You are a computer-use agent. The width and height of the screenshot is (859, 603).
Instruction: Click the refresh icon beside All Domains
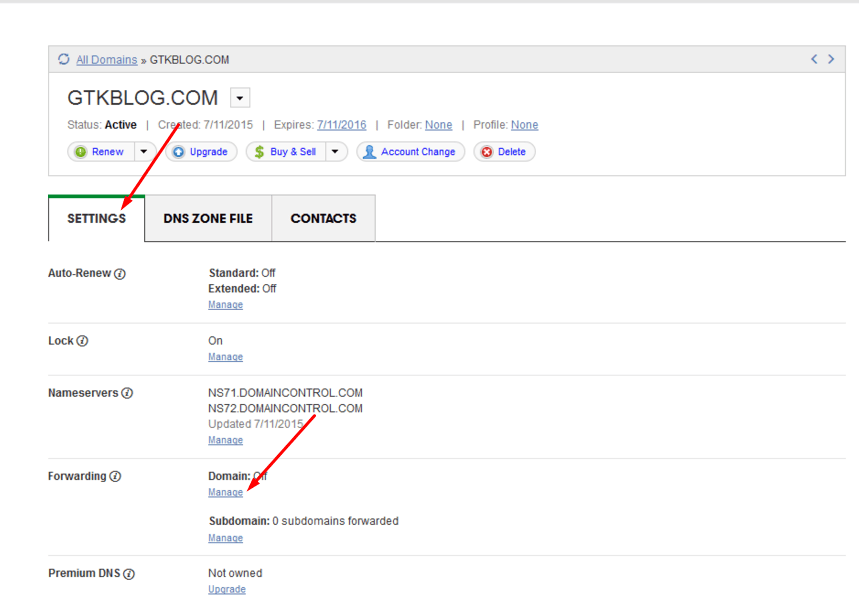click(64, 59)
